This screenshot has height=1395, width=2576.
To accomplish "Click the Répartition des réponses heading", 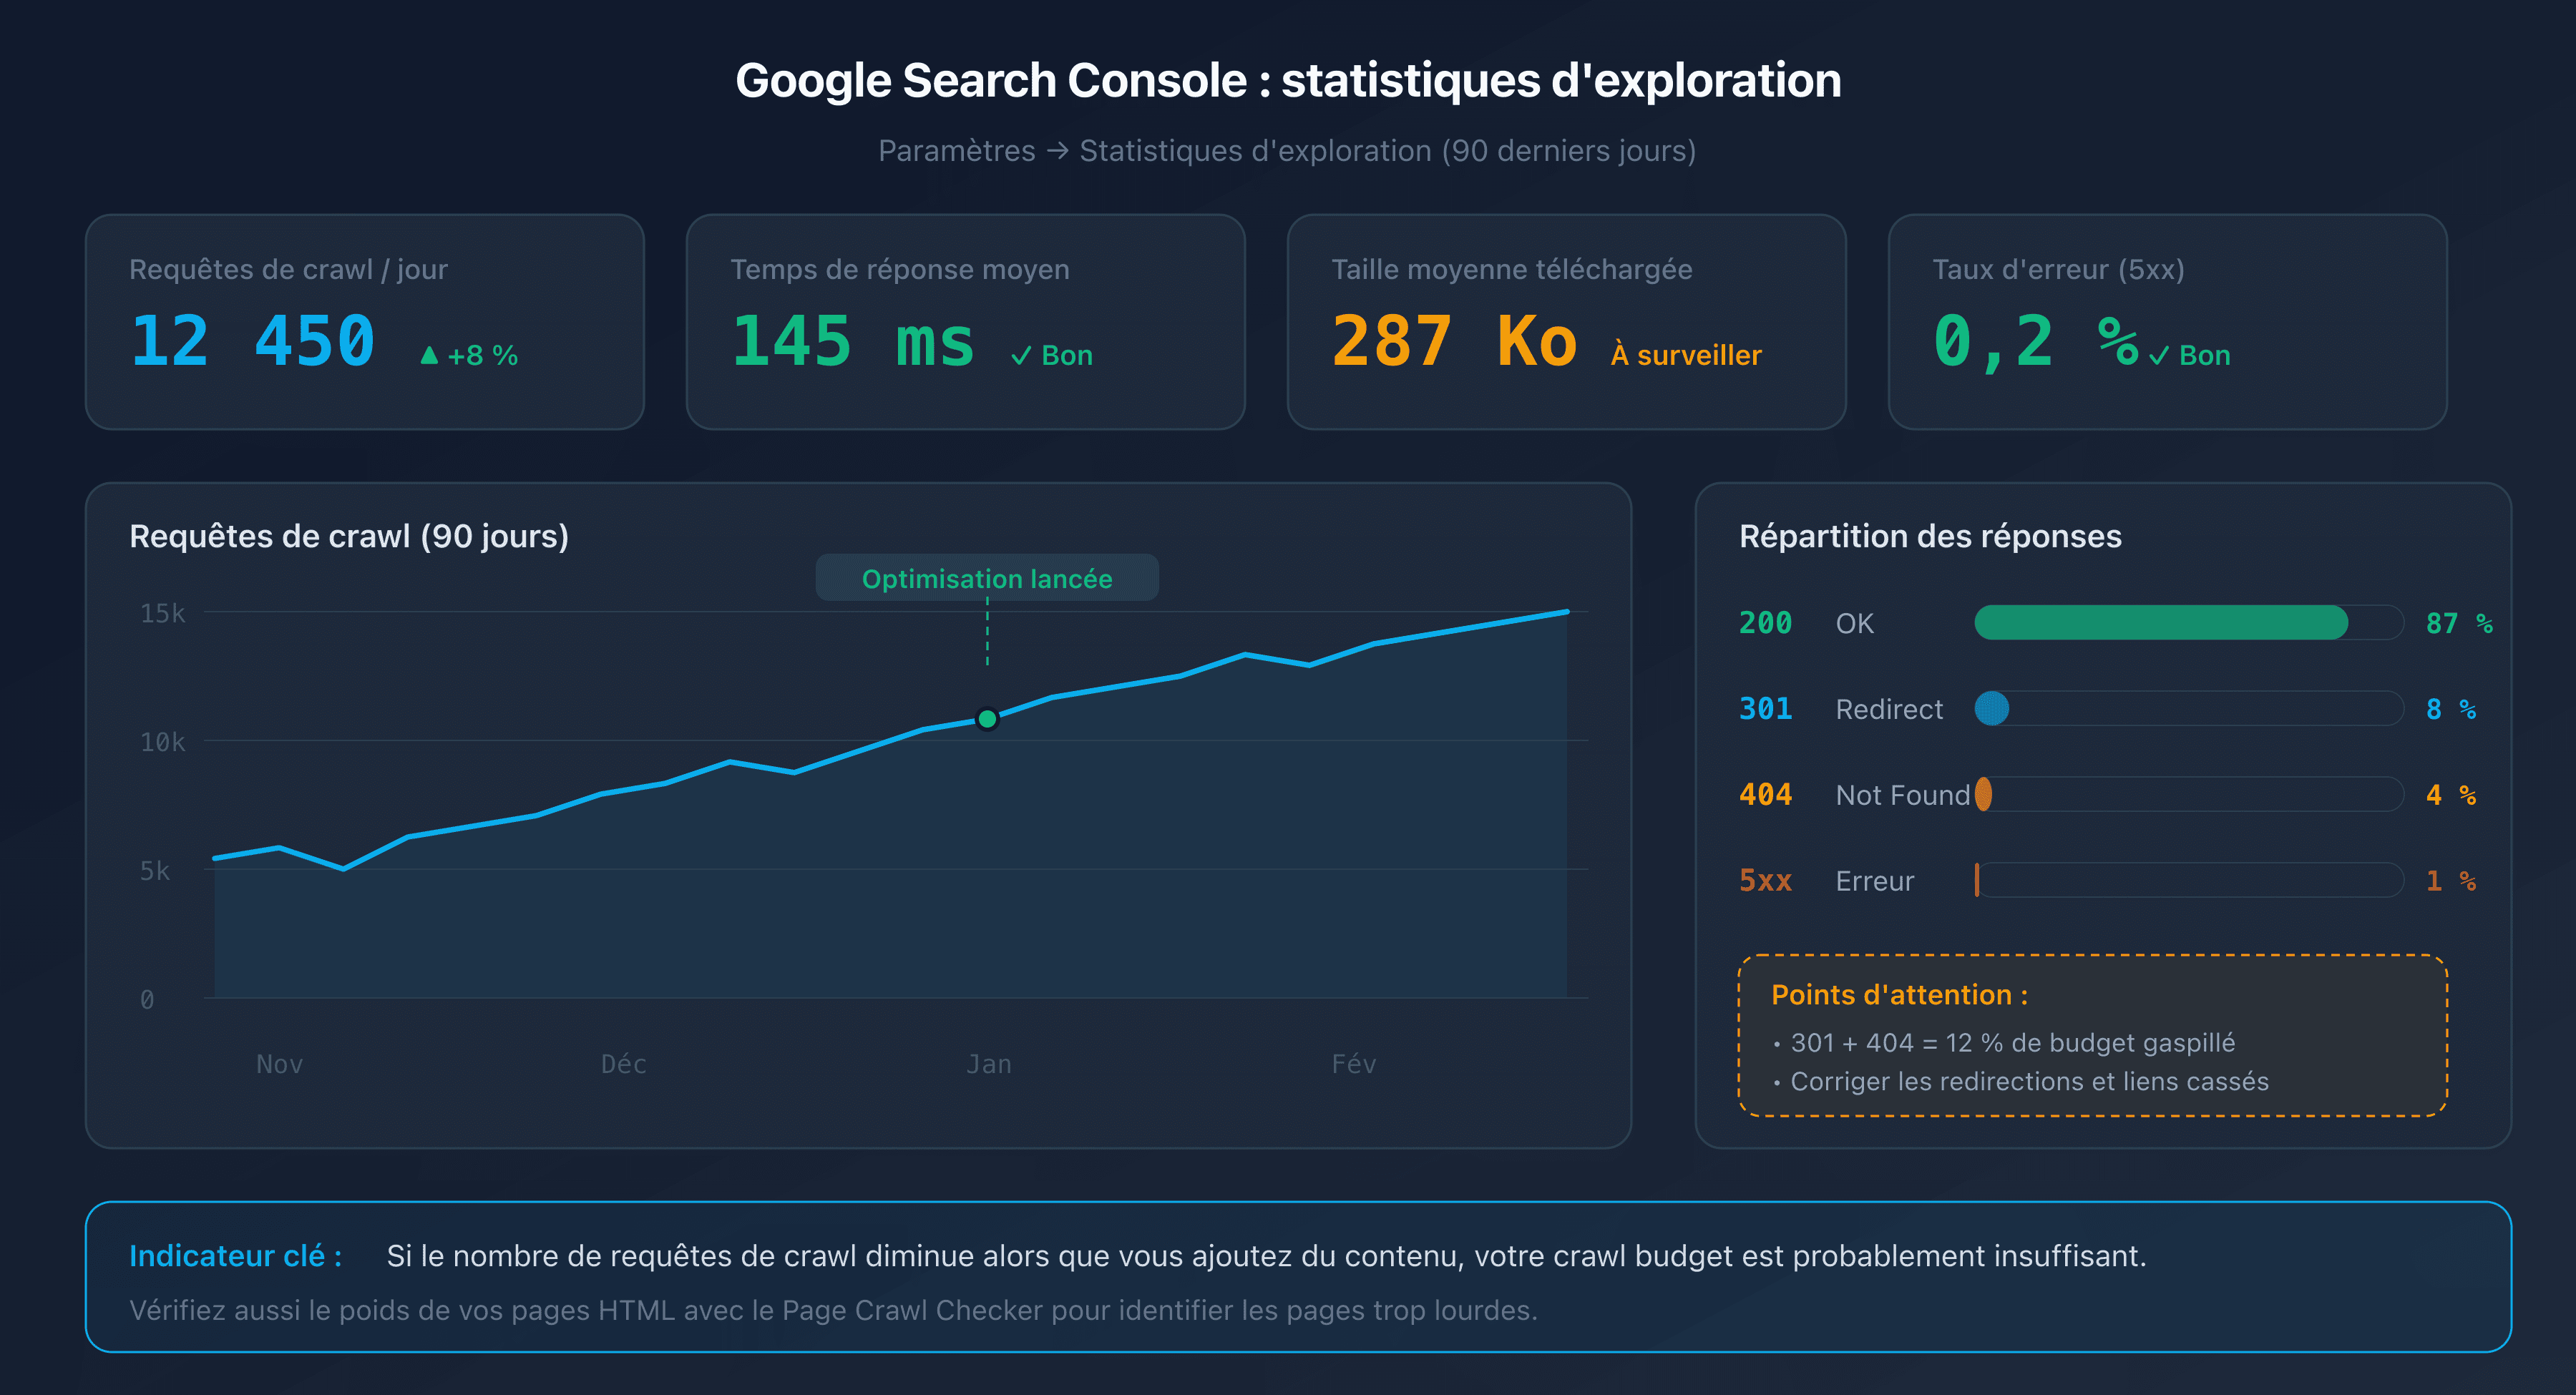I will coord(1930,536).
